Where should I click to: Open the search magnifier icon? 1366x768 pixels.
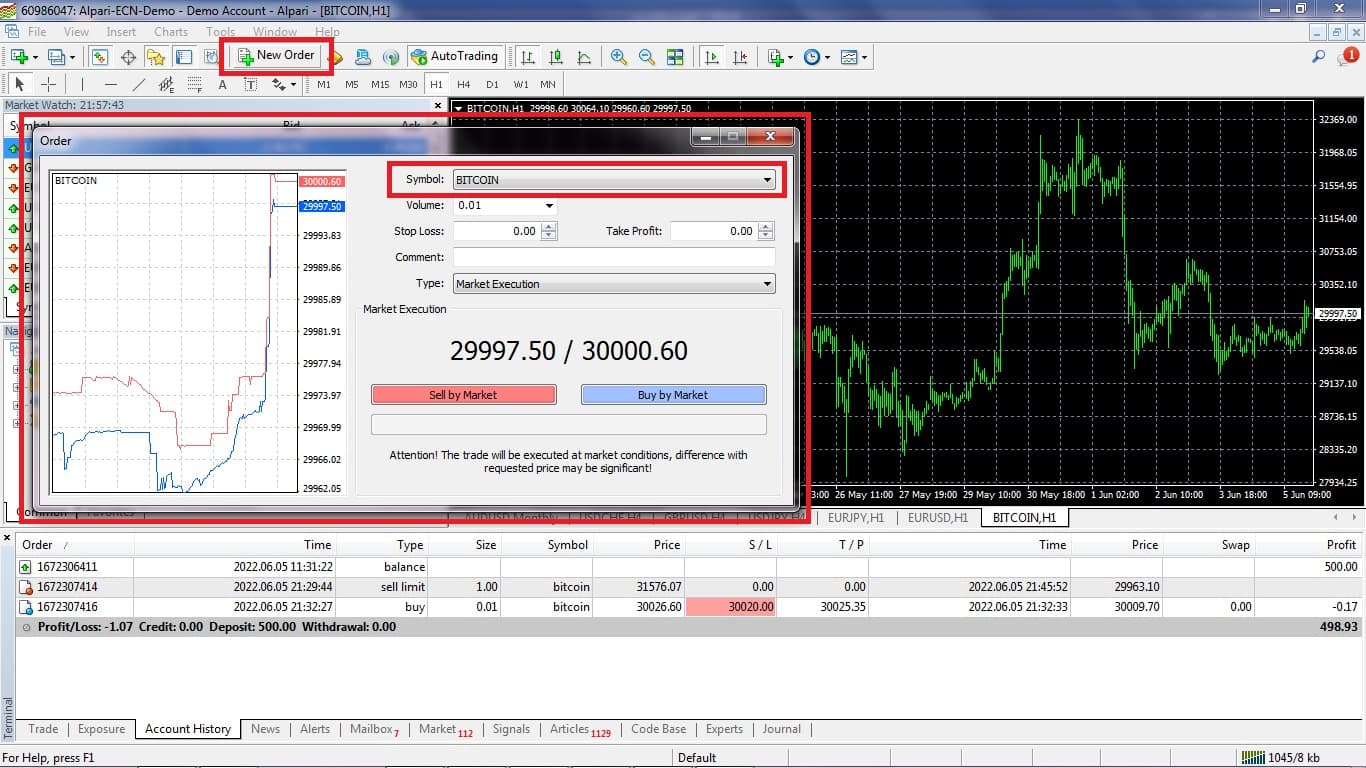tap(1318, 57)
